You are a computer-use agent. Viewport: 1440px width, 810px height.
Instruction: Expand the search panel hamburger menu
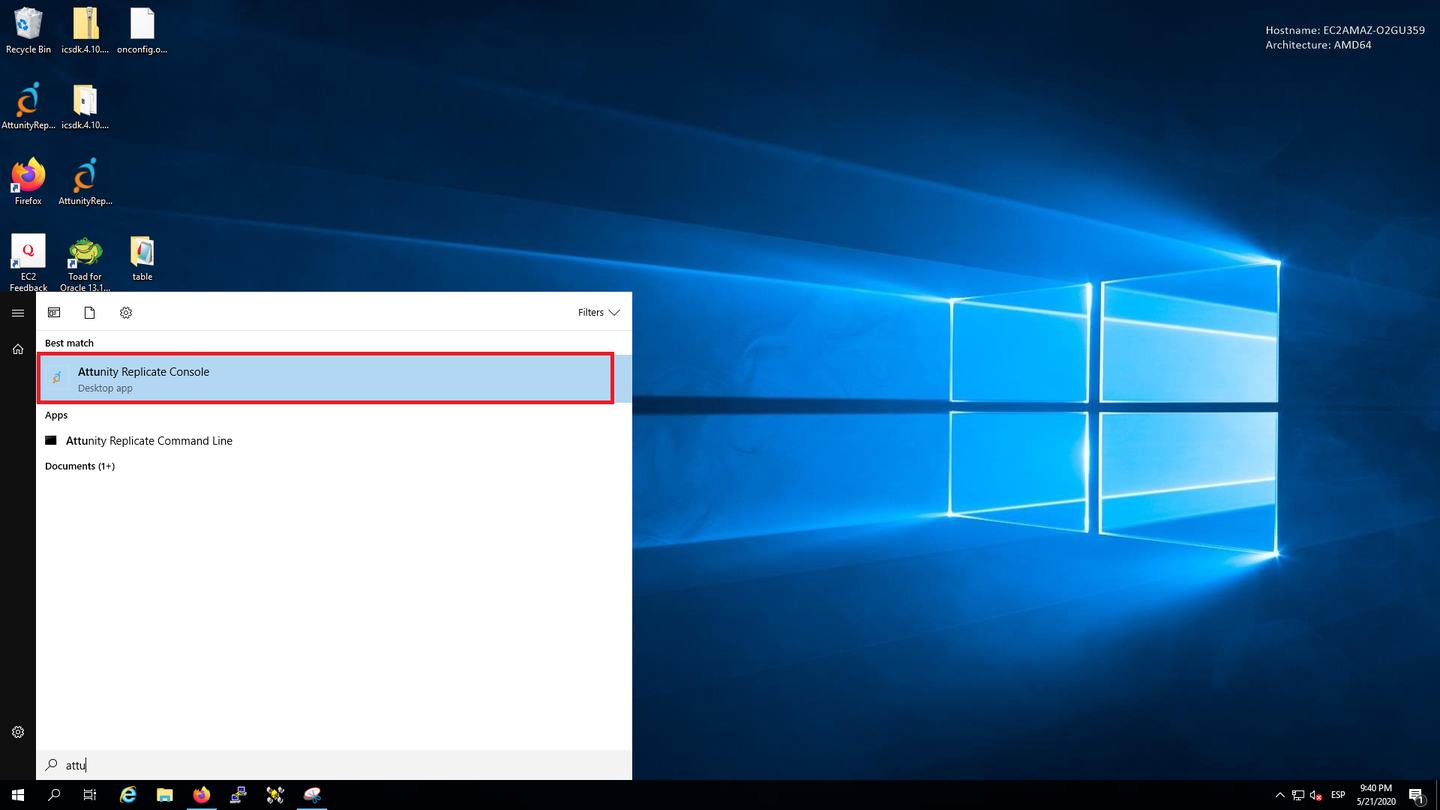click(x=18, y=313)
